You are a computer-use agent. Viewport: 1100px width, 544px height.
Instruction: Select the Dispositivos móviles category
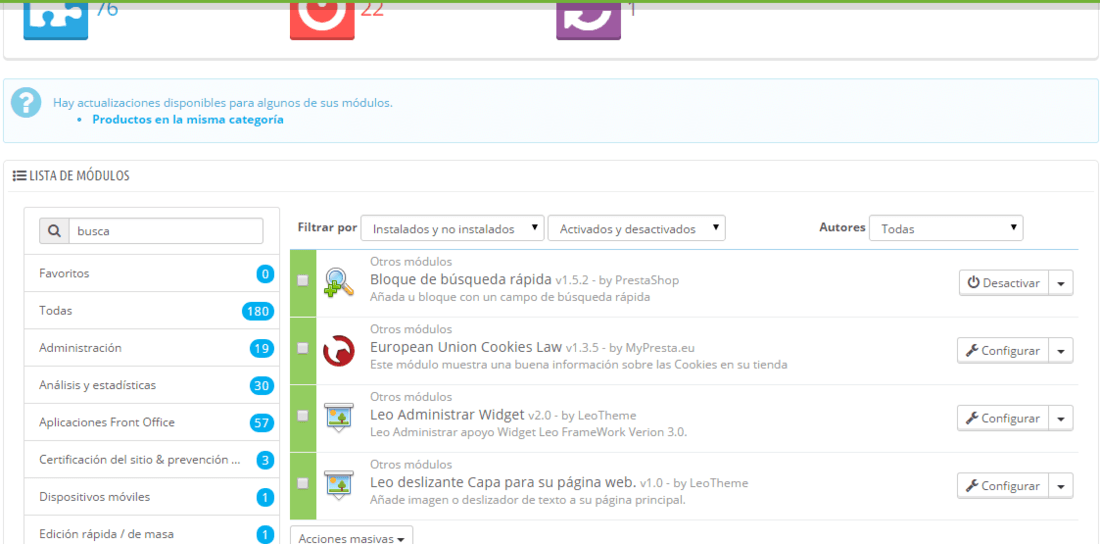(152, 496)
